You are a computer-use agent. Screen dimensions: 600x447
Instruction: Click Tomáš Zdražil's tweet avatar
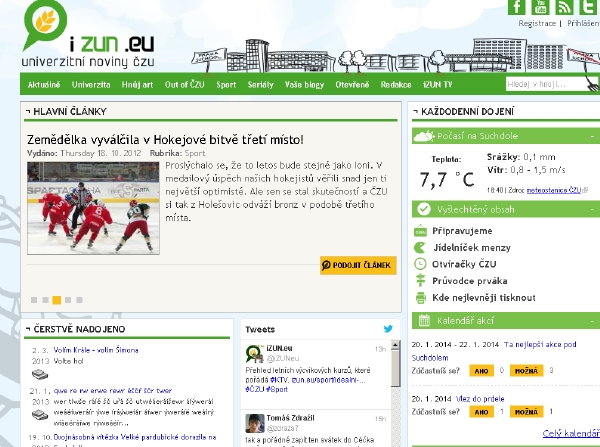pos(254,423)
